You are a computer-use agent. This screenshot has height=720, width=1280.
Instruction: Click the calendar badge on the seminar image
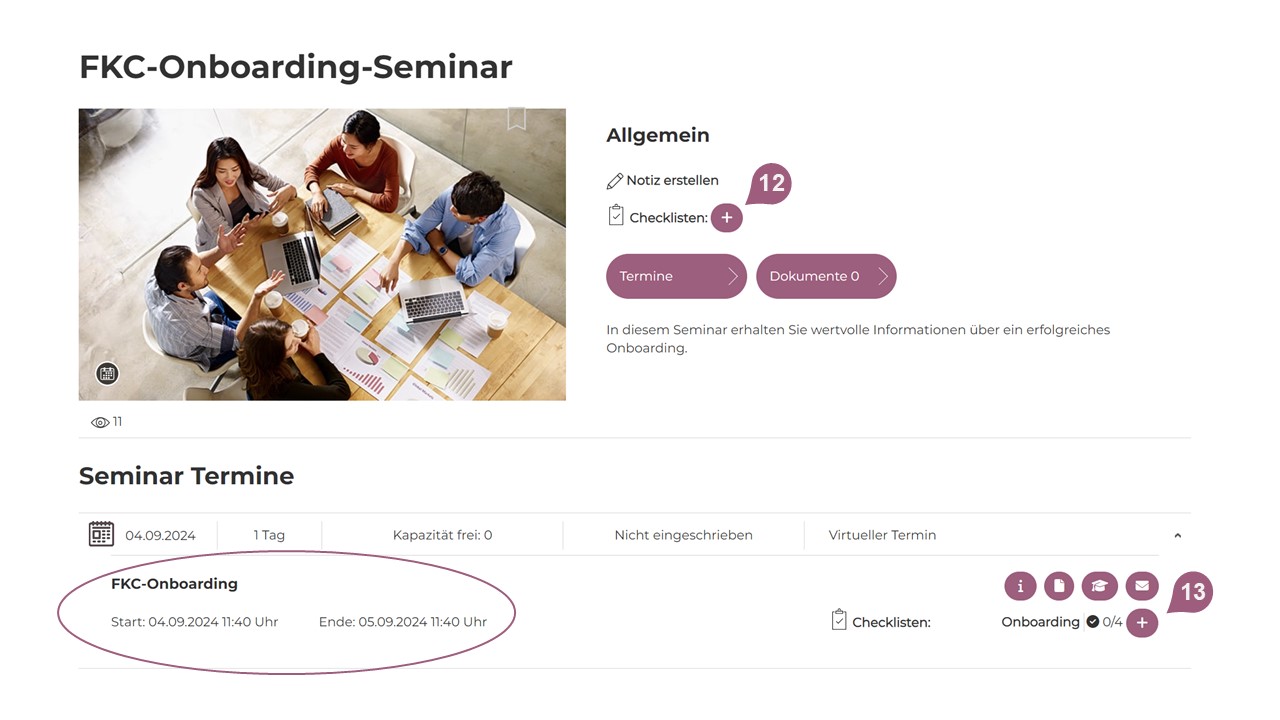pos(107,374)
